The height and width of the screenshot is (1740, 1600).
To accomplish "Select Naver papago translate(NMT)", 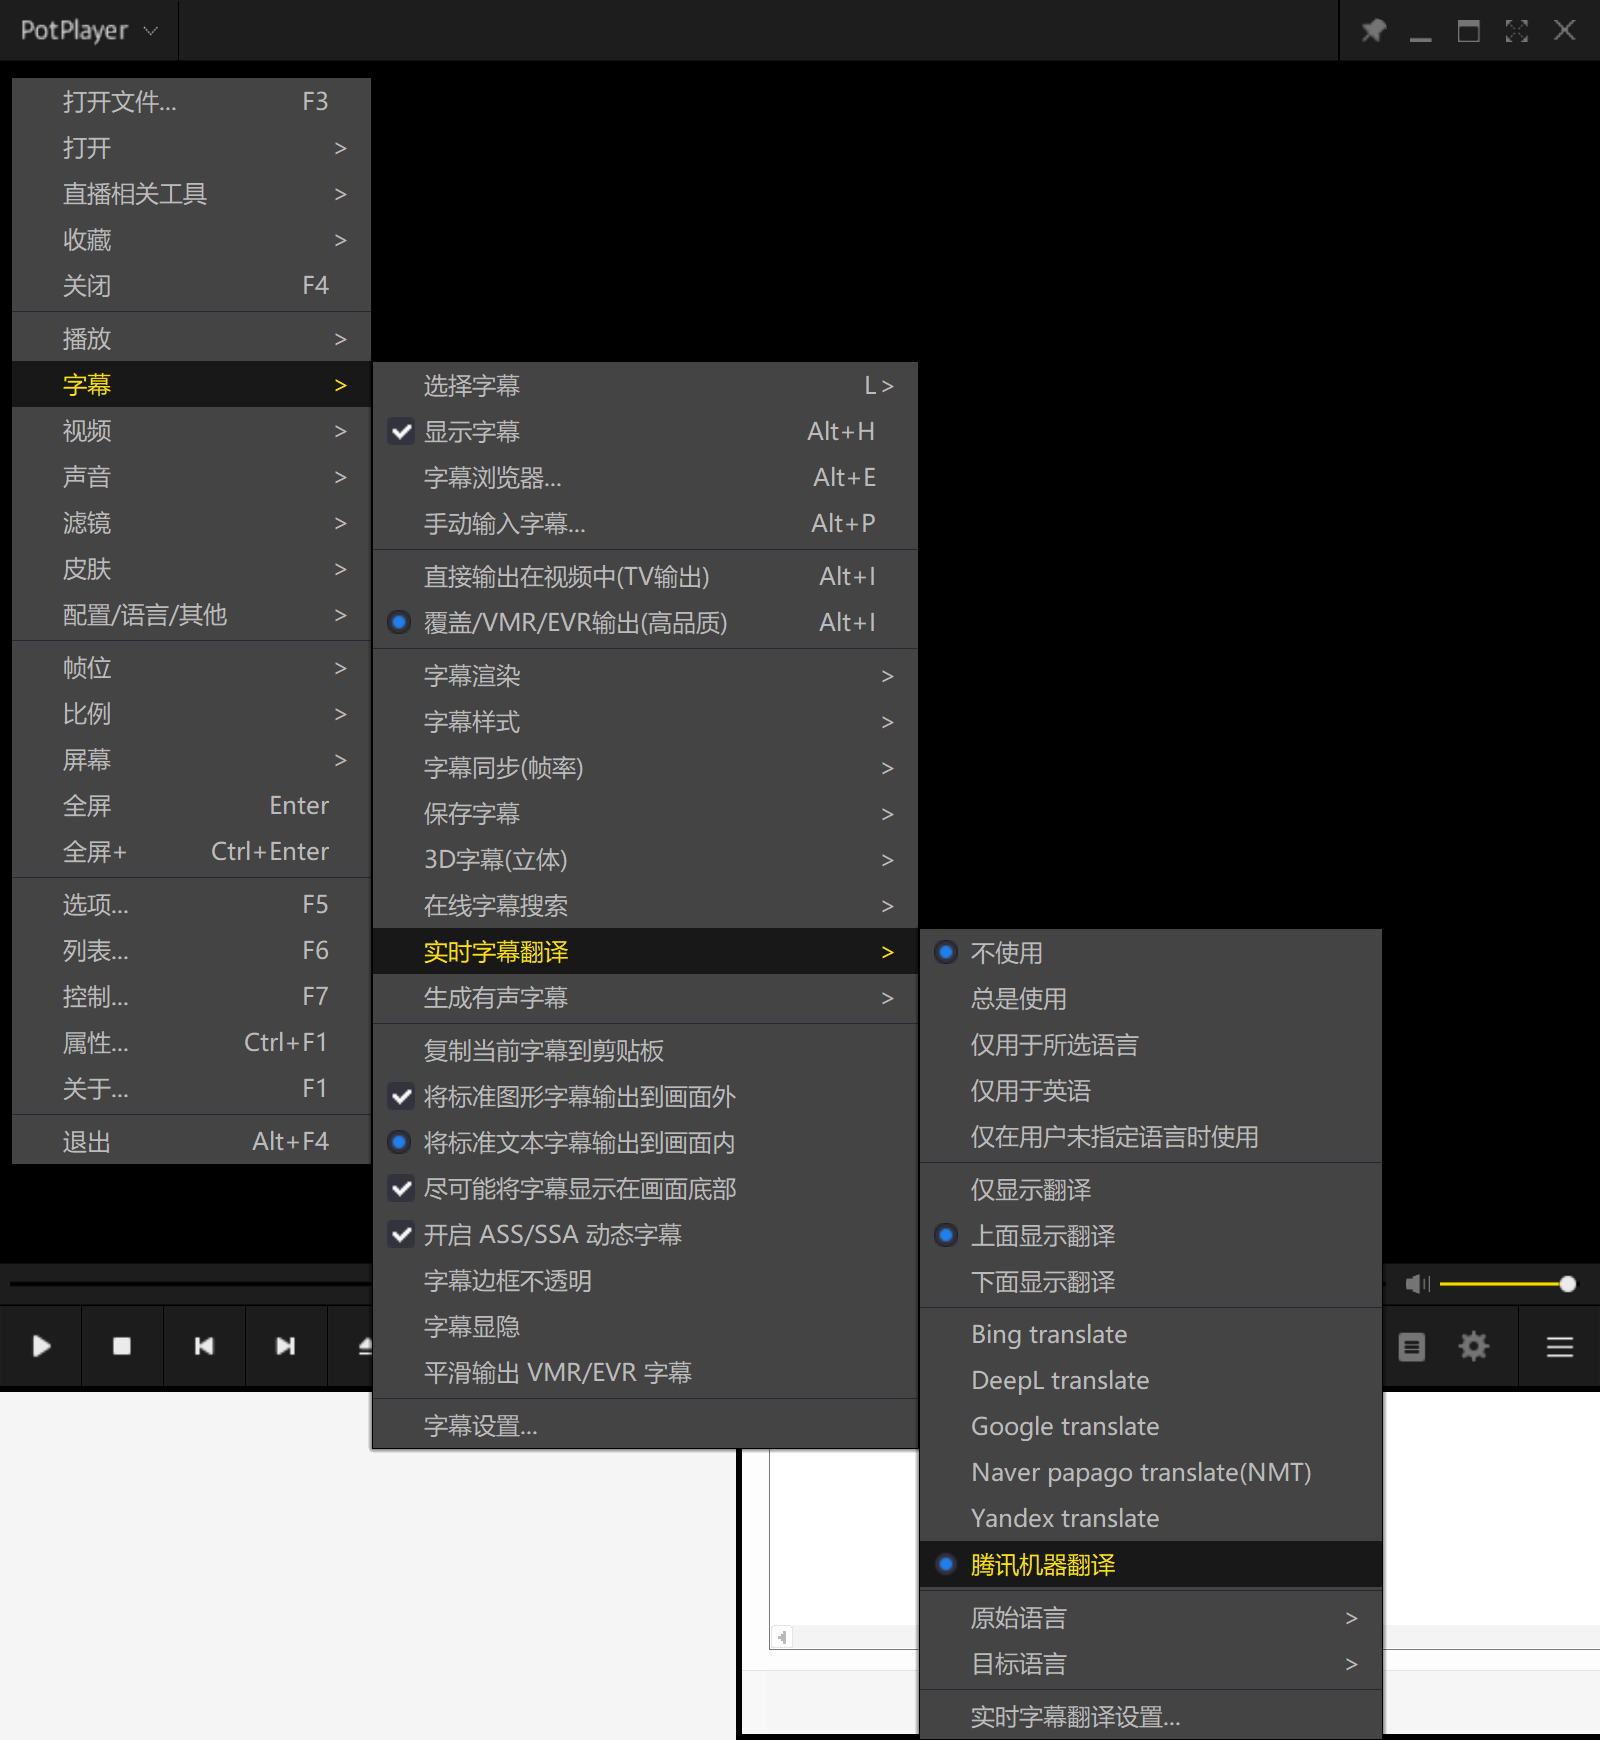I will point(1151,1473).
